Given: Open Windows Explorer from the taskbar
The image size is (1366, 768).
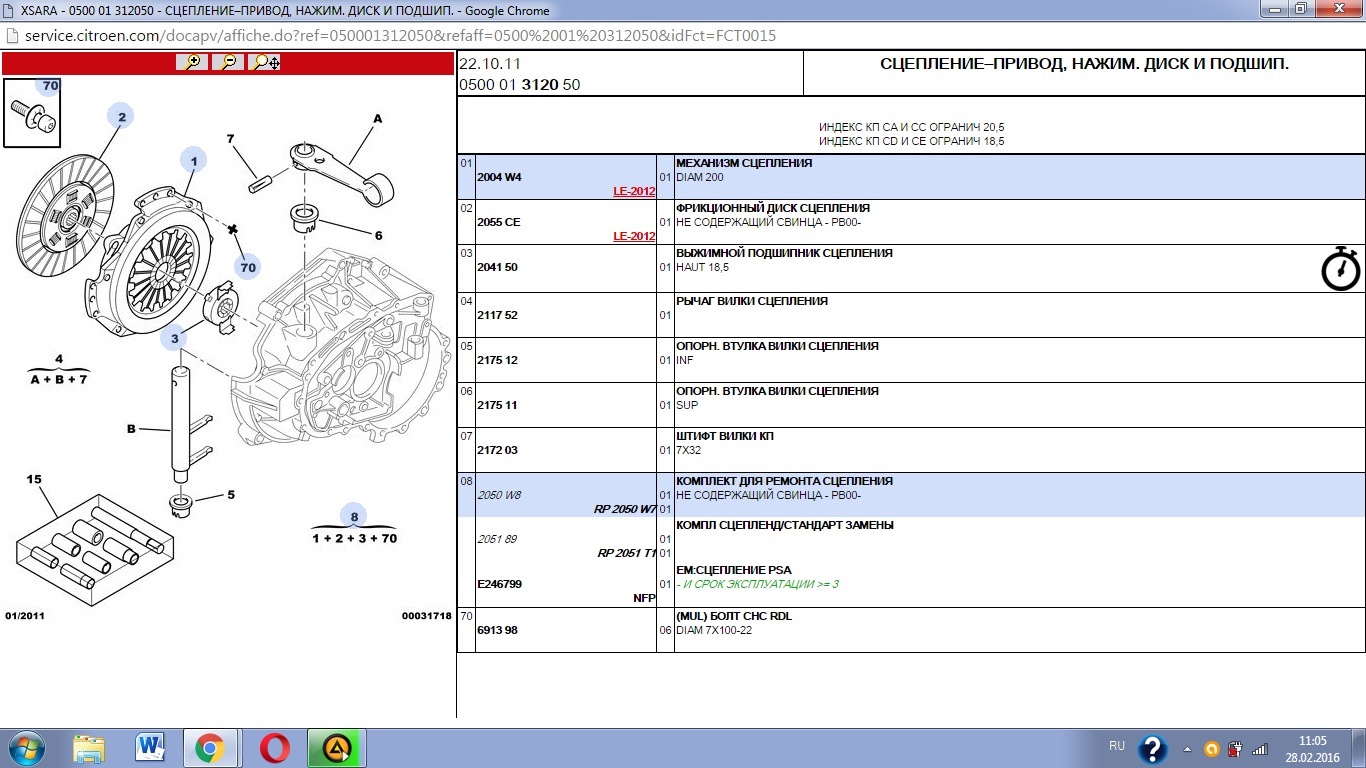Looking at the screenshot, I should pos(89,748).
